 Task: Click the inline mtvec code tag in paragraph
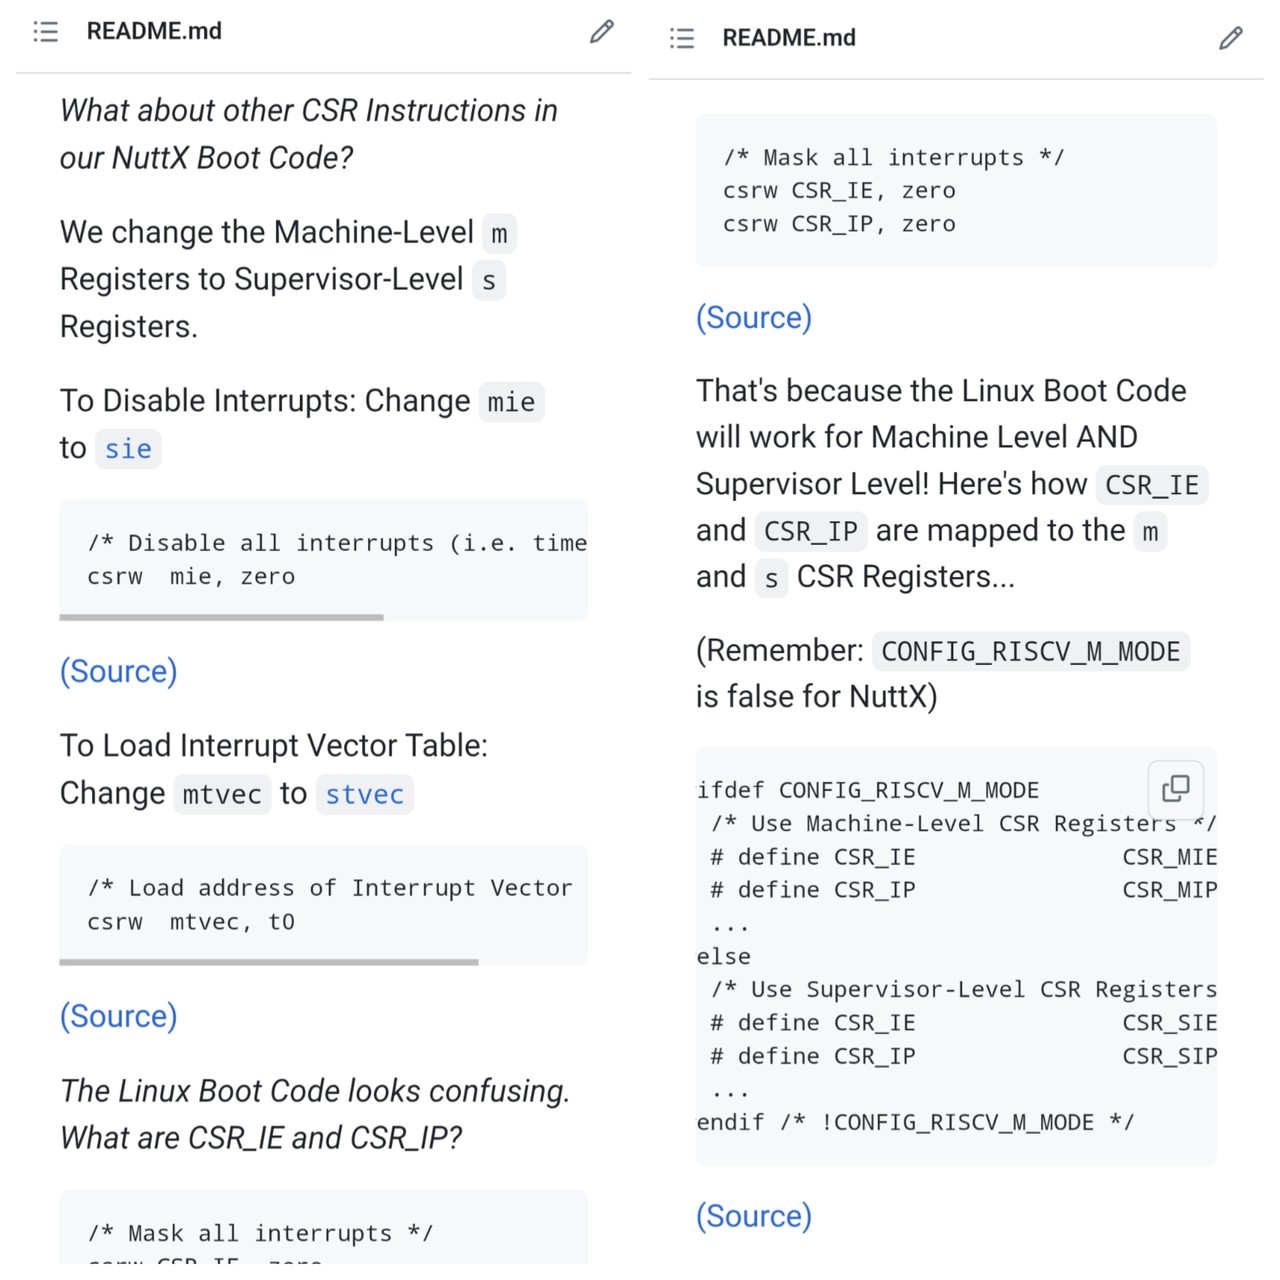[222, 795]
